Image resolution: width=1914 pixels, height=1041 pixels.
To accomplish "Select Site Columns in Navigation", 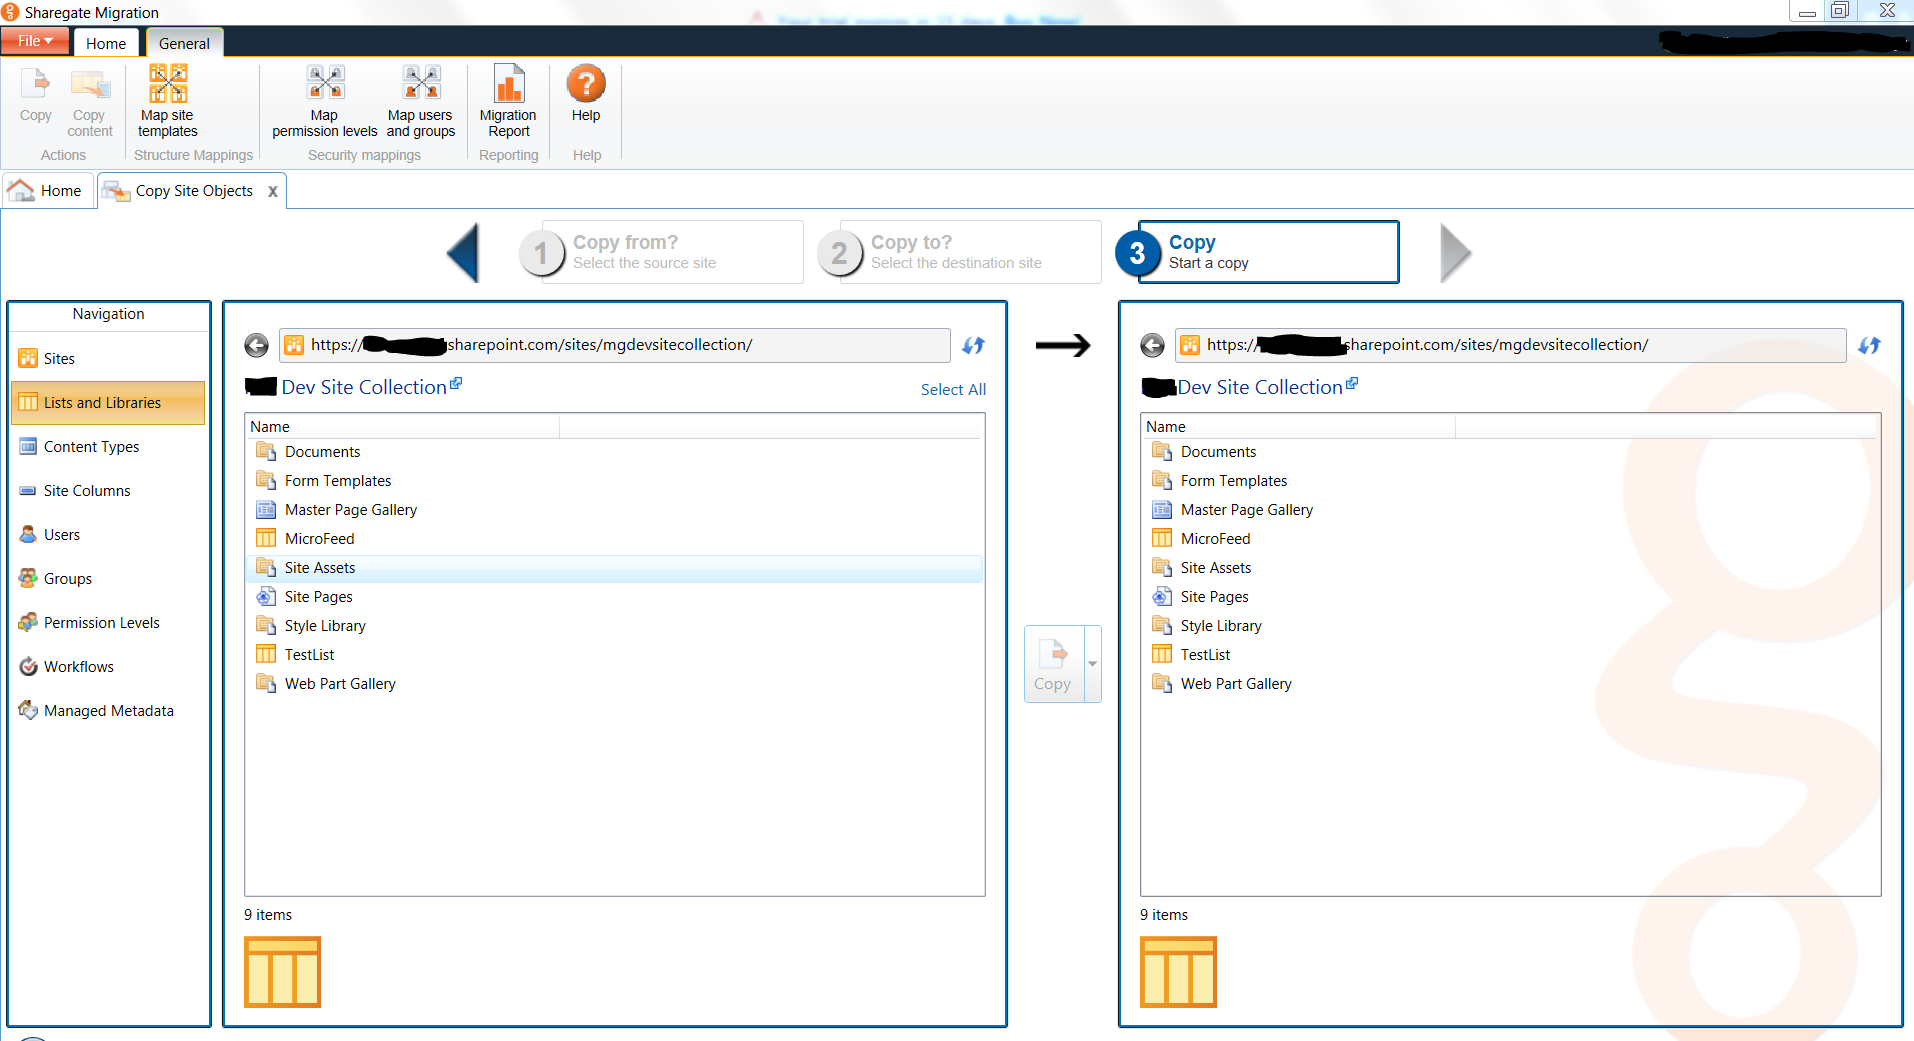I will coord(108,491).
